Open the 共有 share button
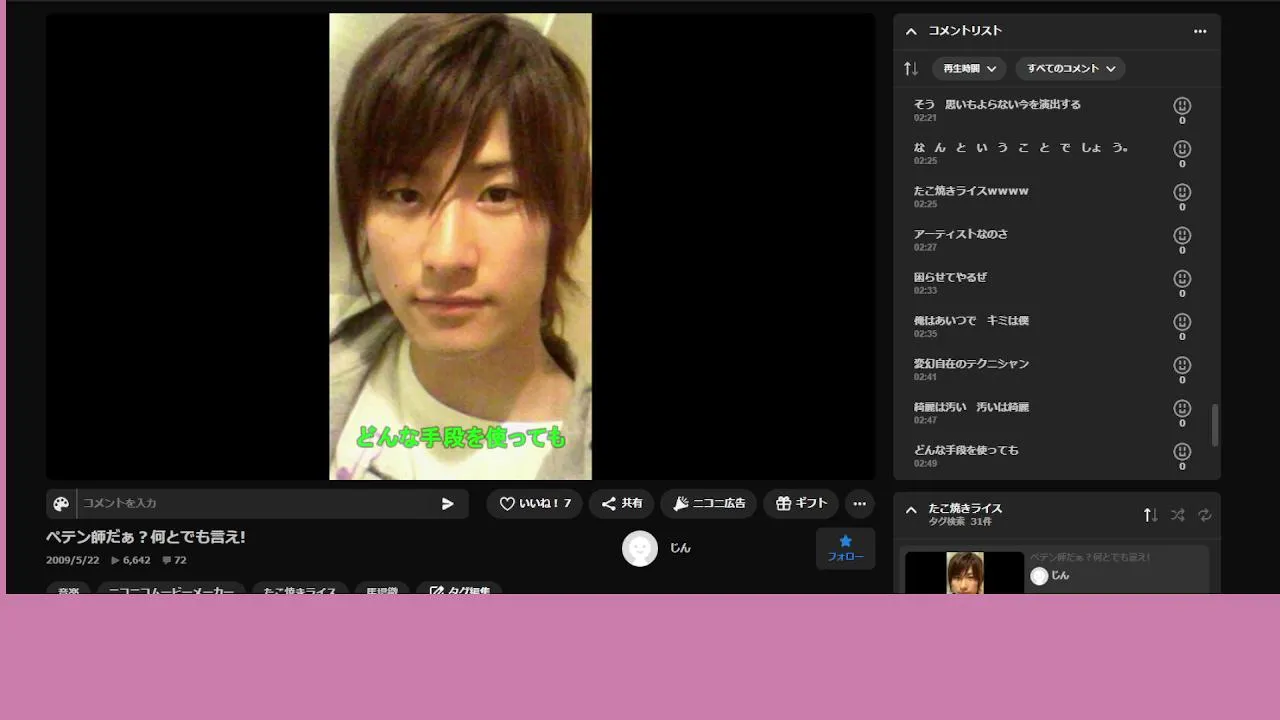This screenshot has height=720, width=1280. click(621, 503)
